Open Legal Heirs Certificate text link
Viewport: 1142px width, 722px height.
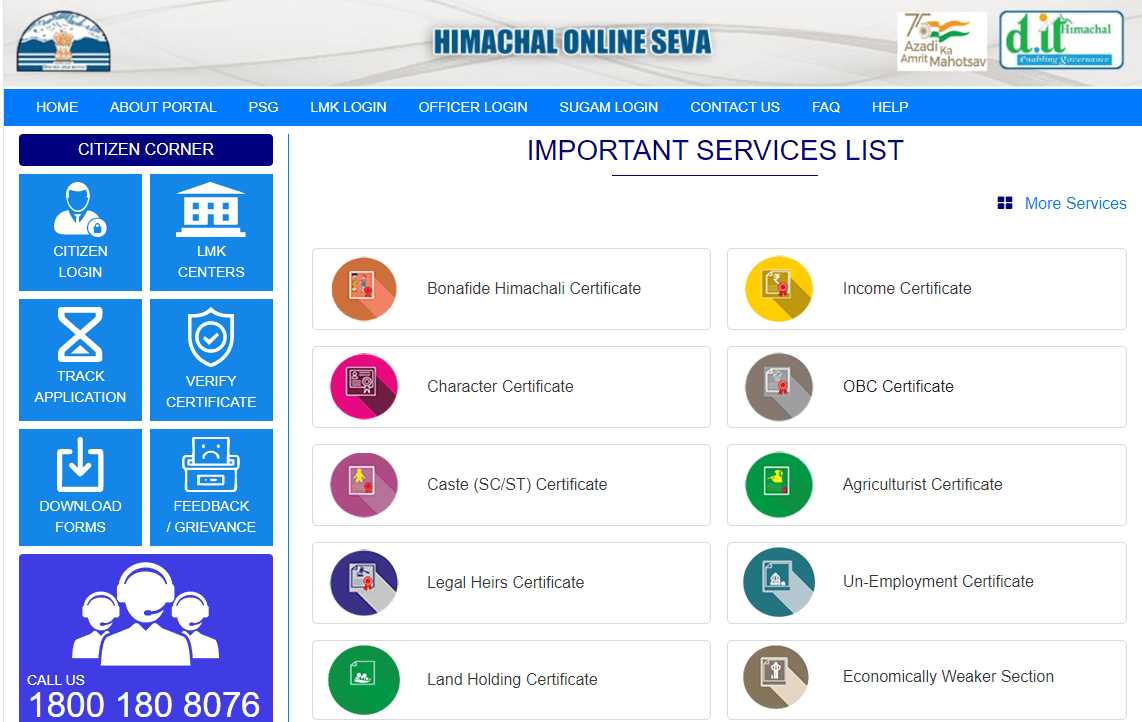click(505, 582)
